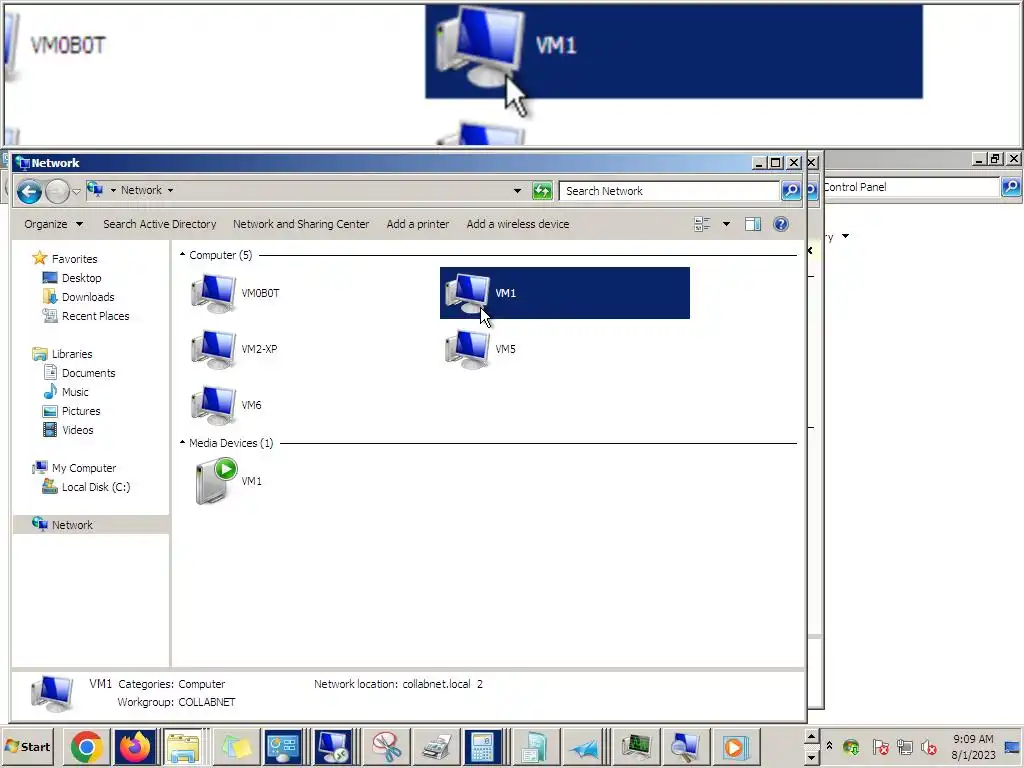The image size is (1024, 768).
Task: Show hidden tray icons chevron
Action: [x=829, y=746]
